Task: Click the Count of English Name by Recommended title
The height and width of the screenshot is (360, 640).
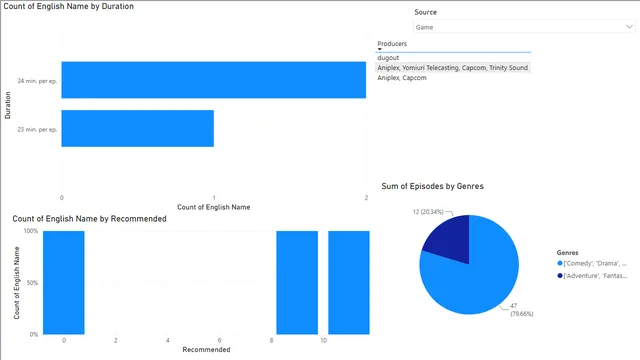Action: point(89,219)
